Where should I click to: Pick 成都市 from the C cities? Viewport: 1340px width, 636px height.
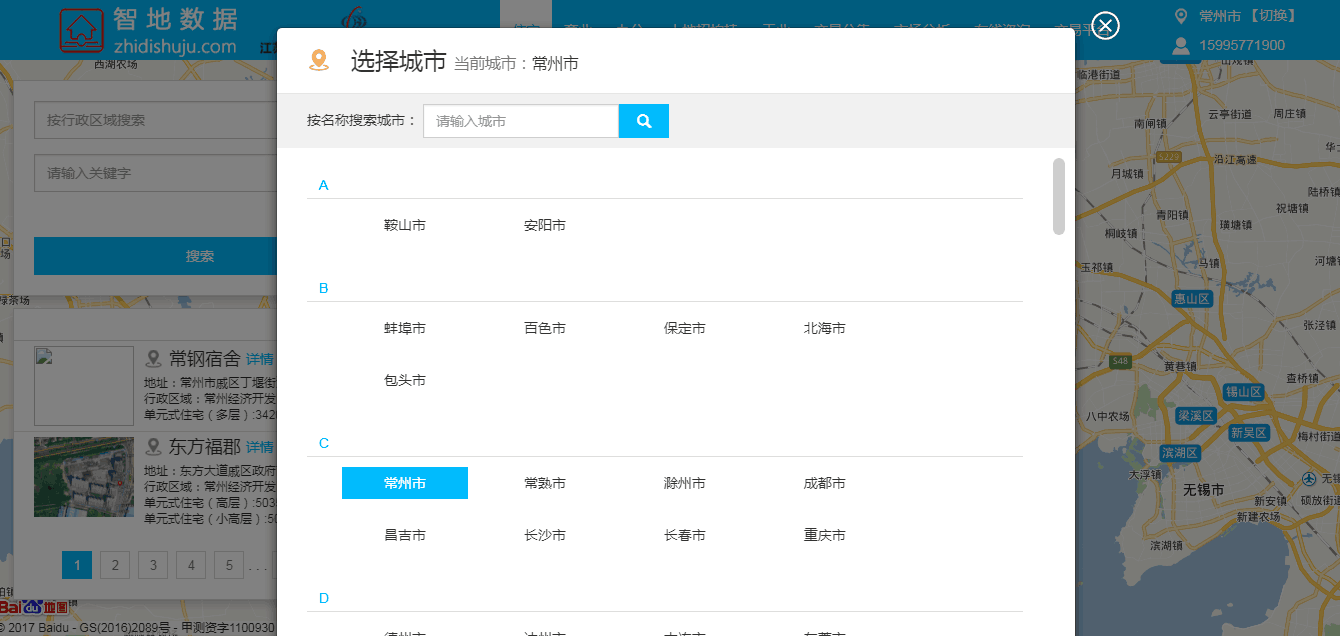[x=825, y=484]
